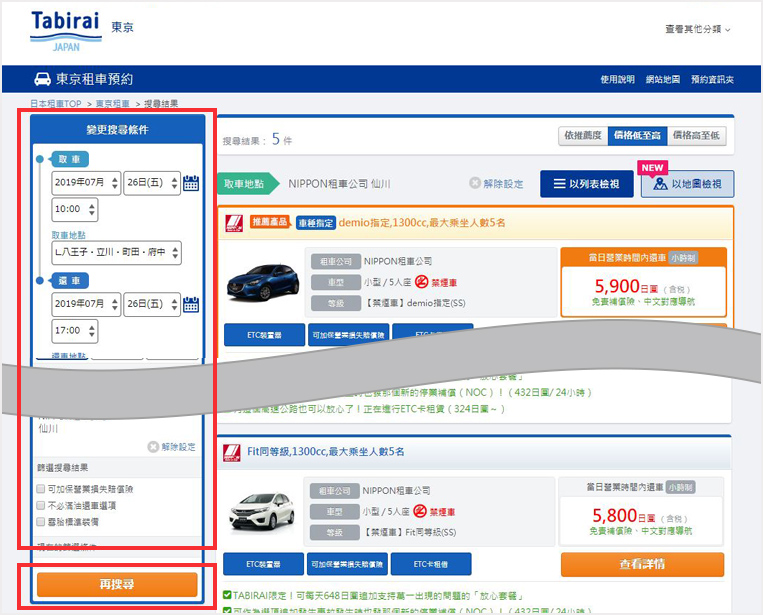Image resolution: width=763 pixels, height=615 pixels.
Task: Click the car icon beside 東京租車預約
Action: [x=42, y=79]
